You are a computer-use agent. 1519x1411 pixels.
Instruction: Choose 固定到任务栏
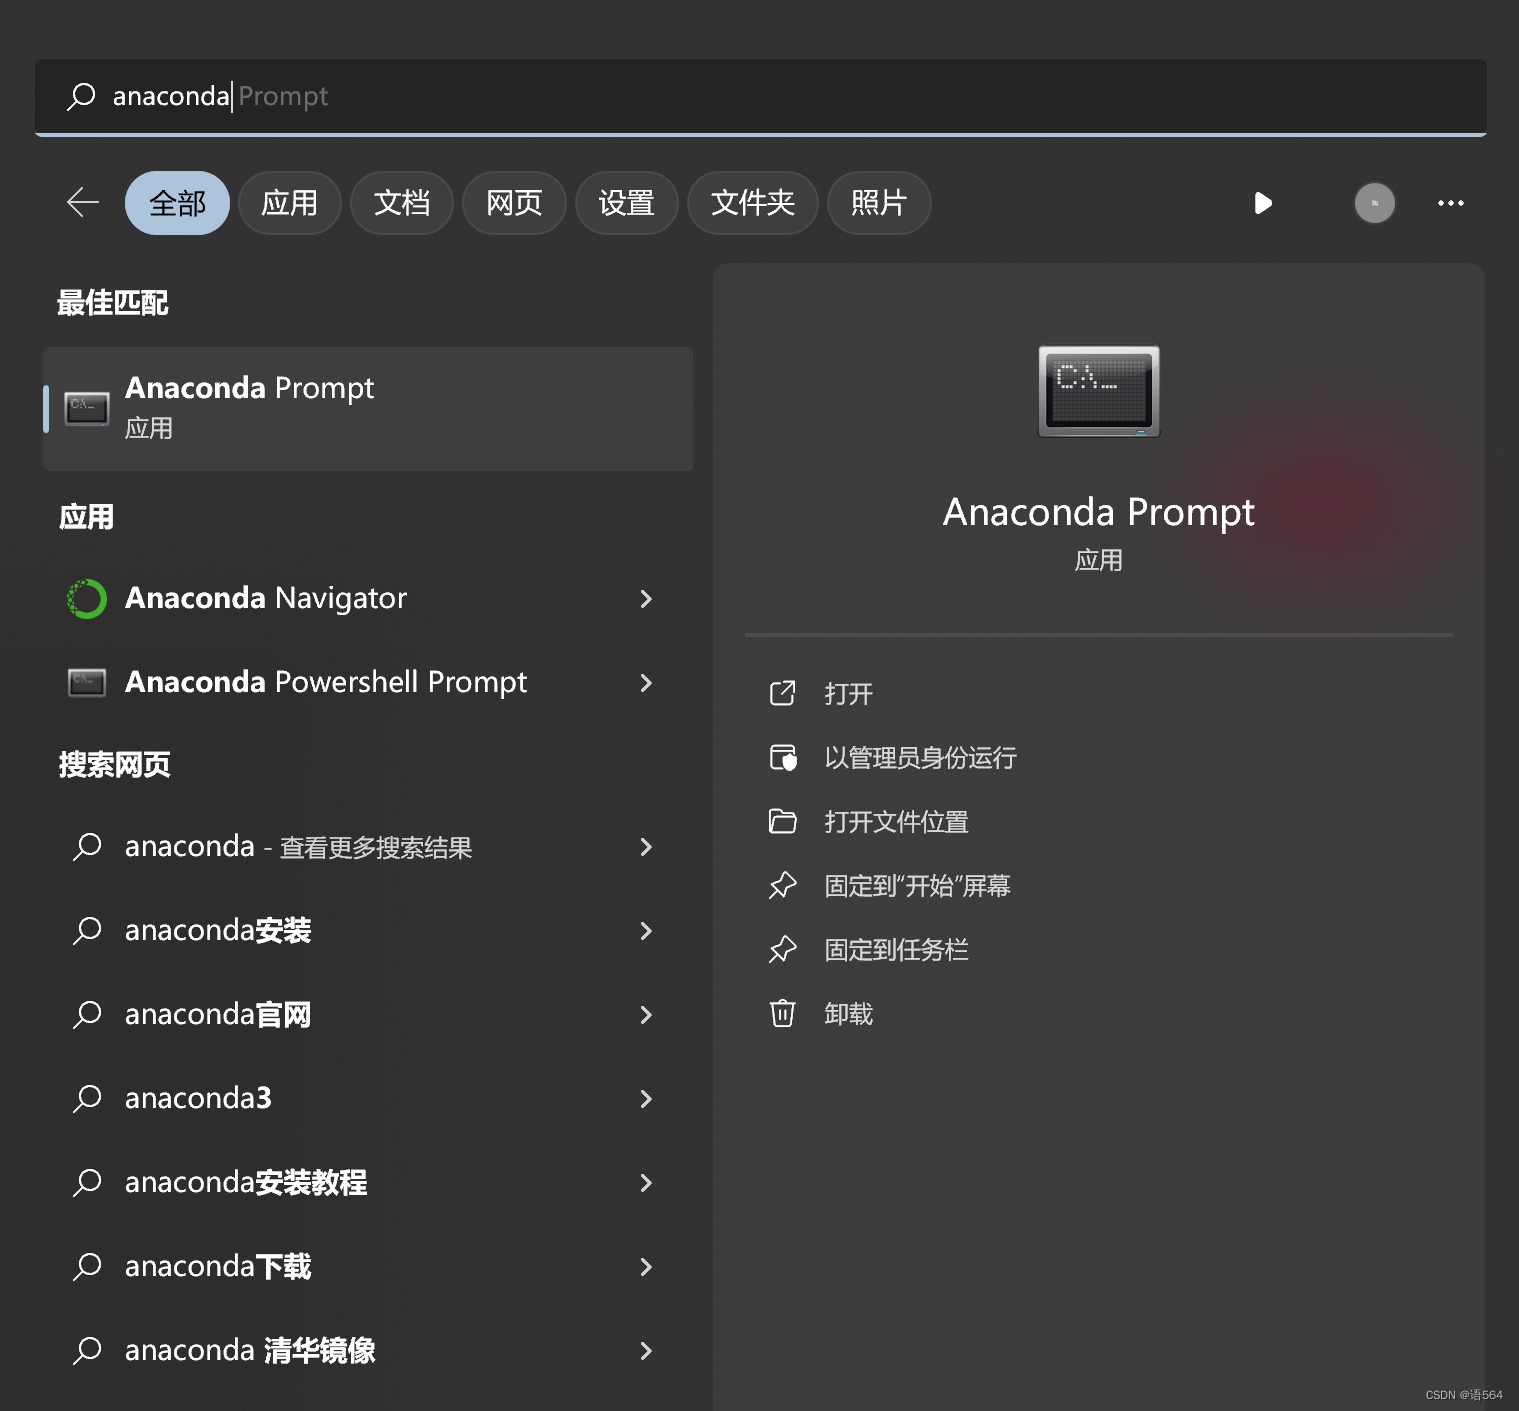(x=896, y=949)
